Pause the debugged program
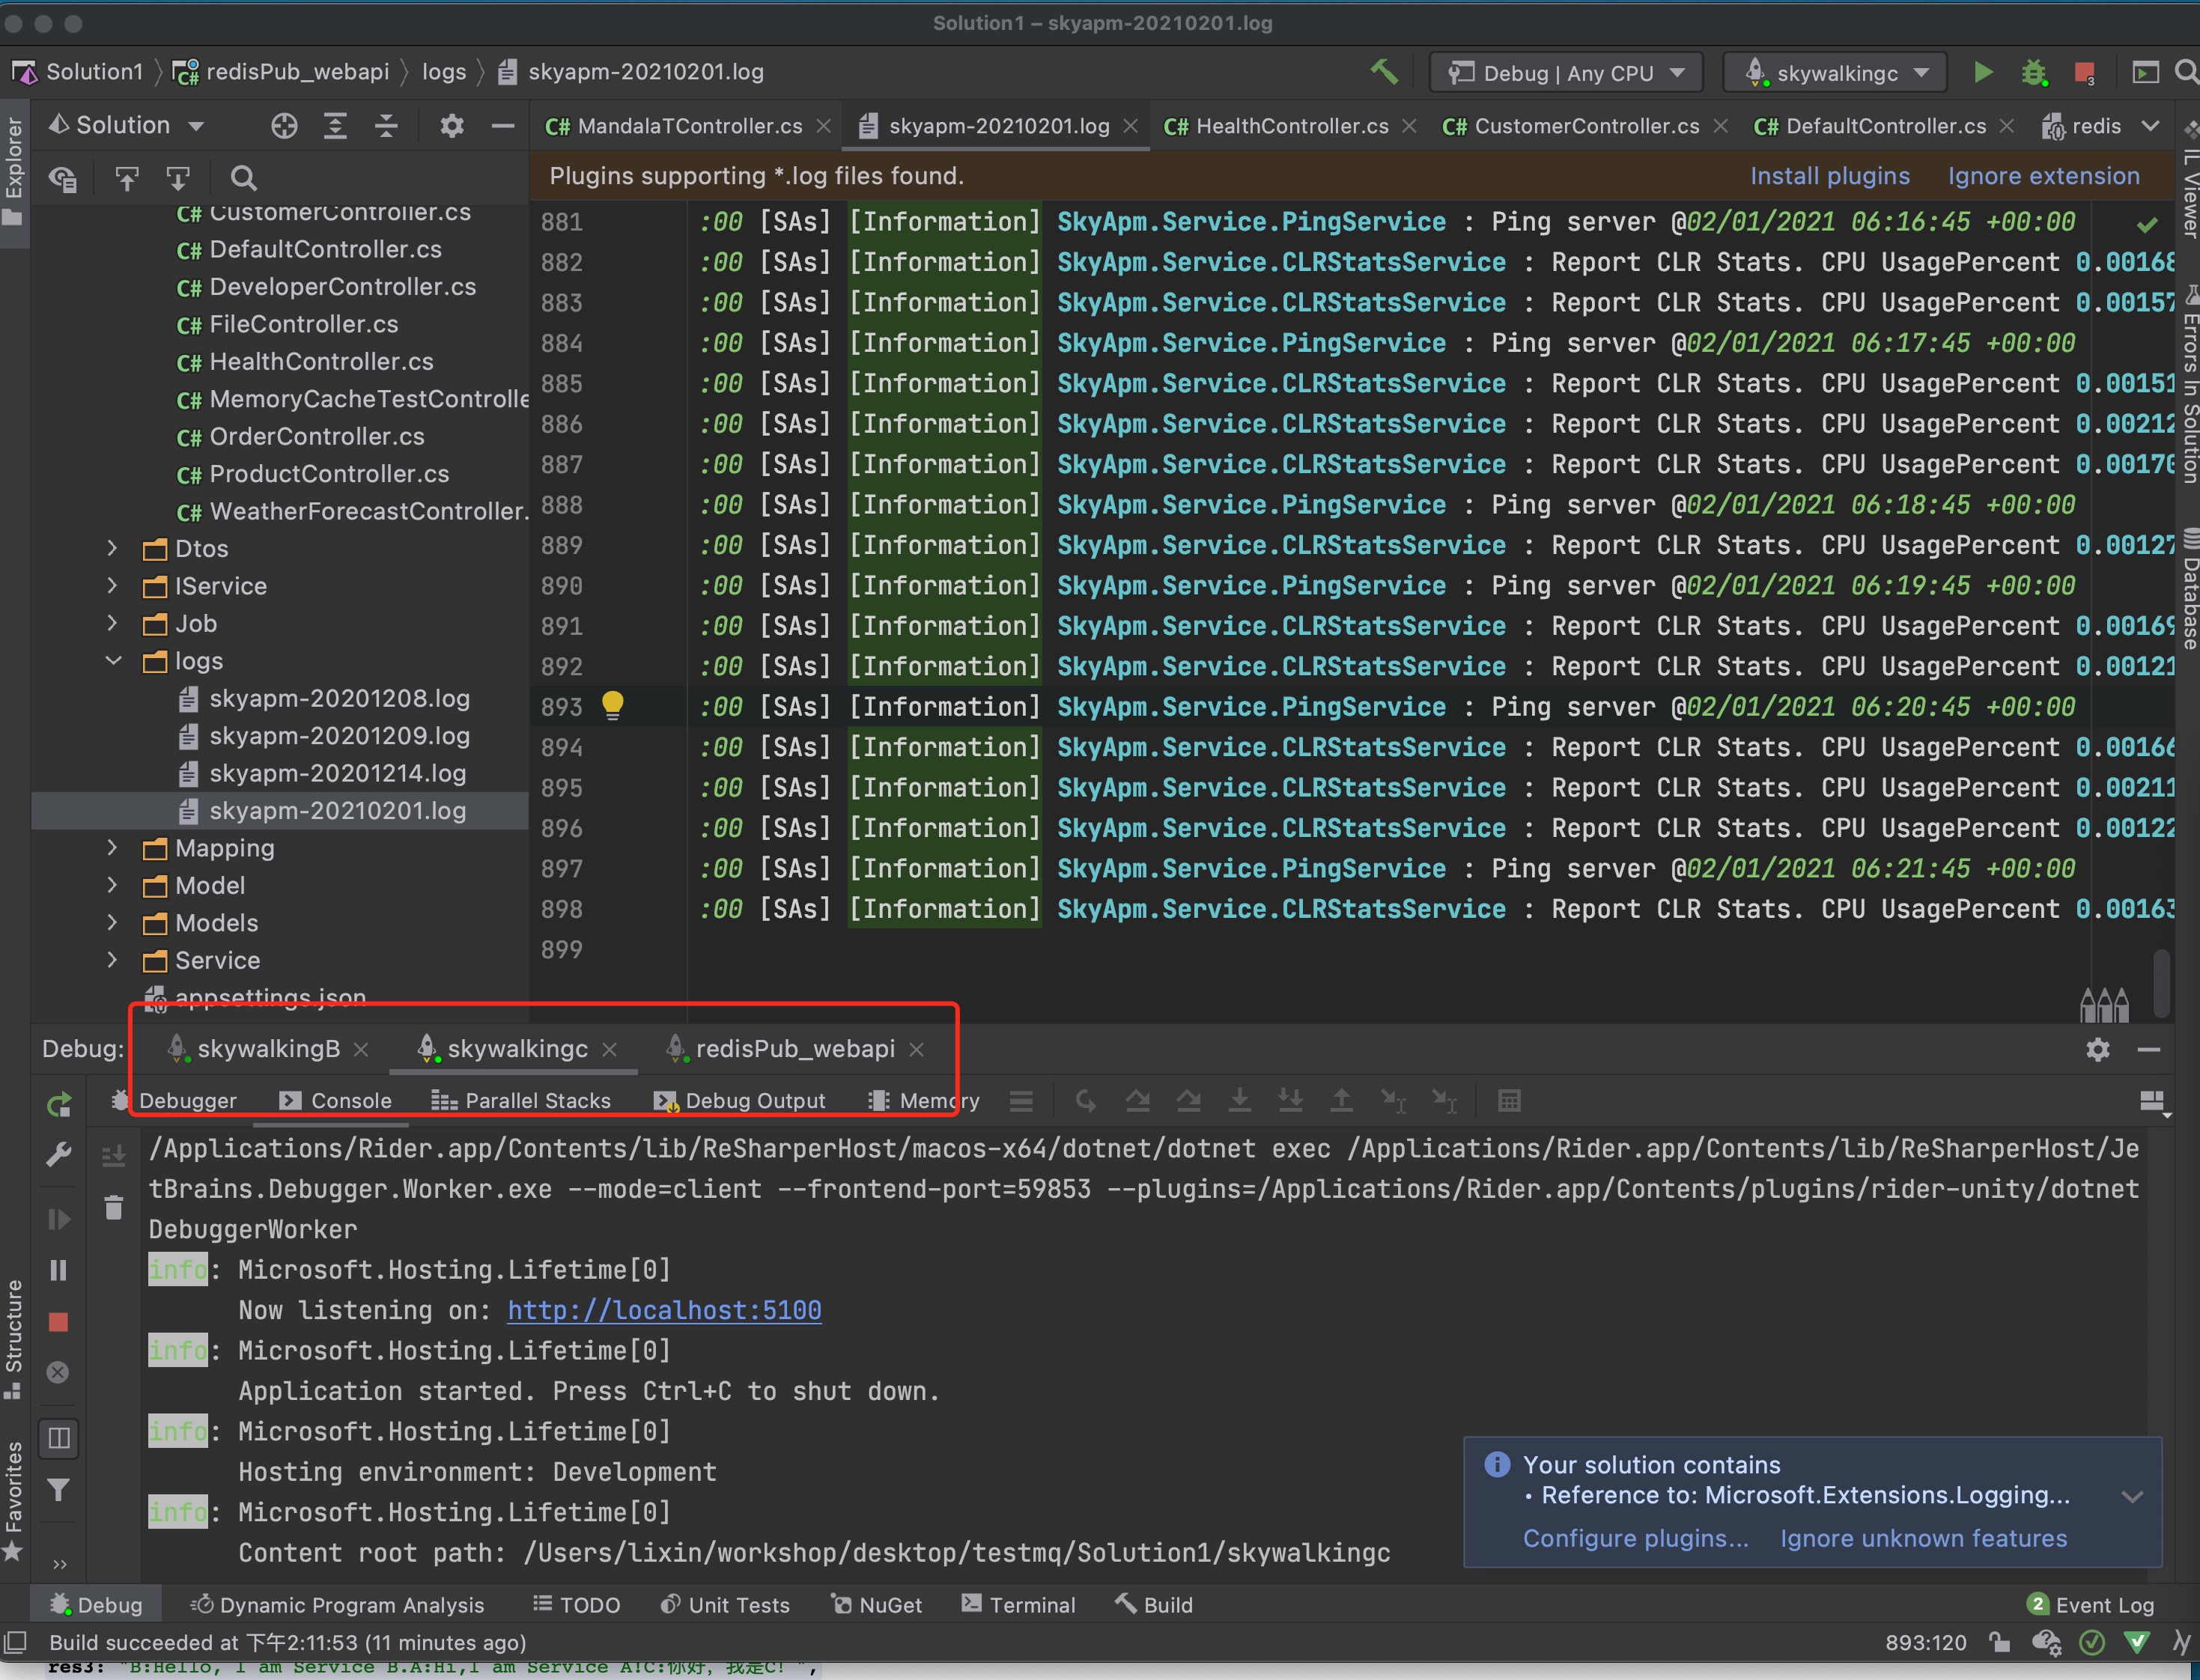This screenshot has width=2200, height=1680. (59, 1270)
